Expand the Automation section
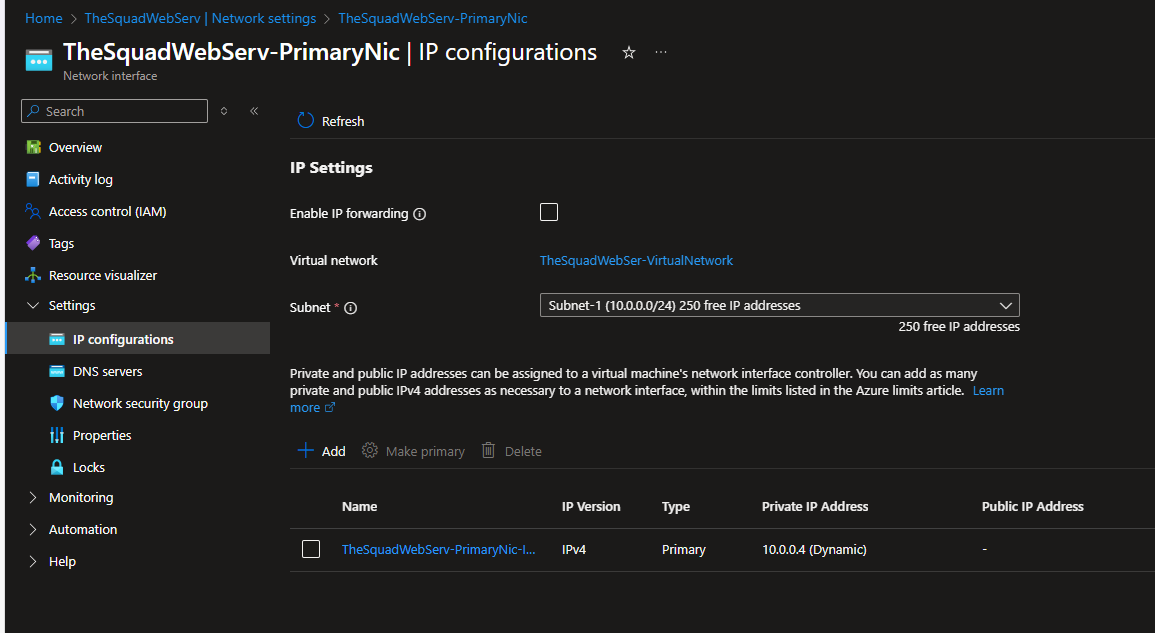 [32, 529]
